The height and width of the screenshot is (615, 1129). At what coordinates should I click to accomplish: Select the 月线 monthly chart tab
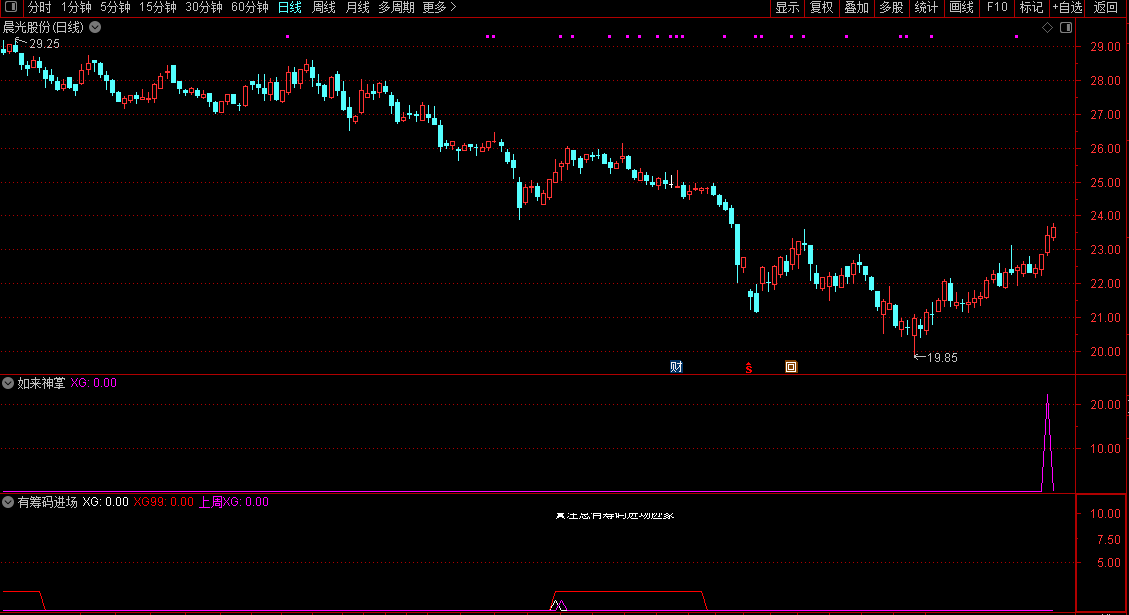point(357,7)
